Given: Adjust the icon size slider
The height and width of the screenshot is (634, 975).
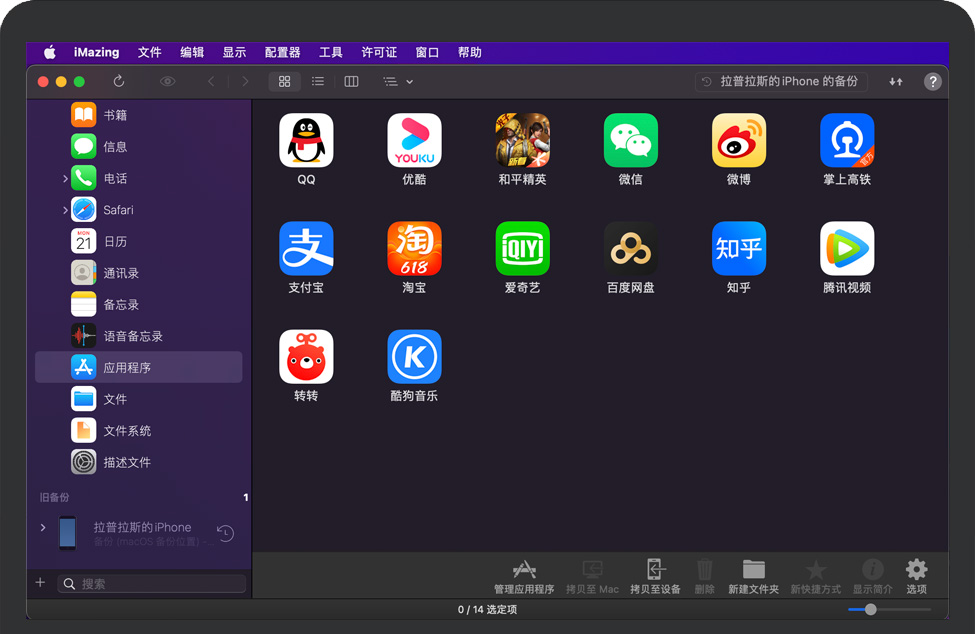Looking at the screenshot, I should pyautogui.click(x=871, y=609).
